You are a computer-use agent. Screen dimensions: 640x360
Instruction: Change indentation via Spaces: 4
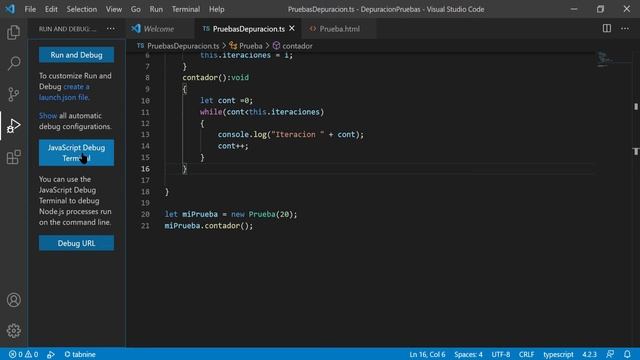click(468, 354)
